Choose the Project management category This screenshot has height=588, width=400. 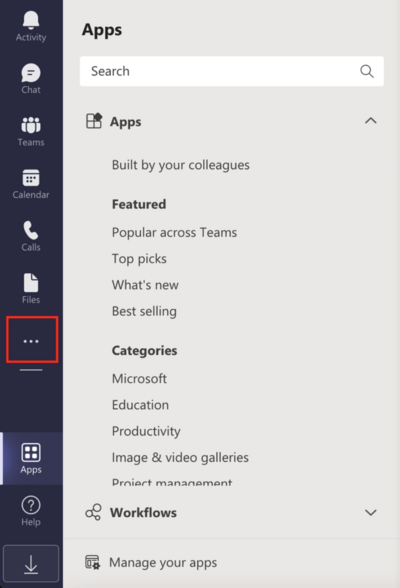coord(172,482)
